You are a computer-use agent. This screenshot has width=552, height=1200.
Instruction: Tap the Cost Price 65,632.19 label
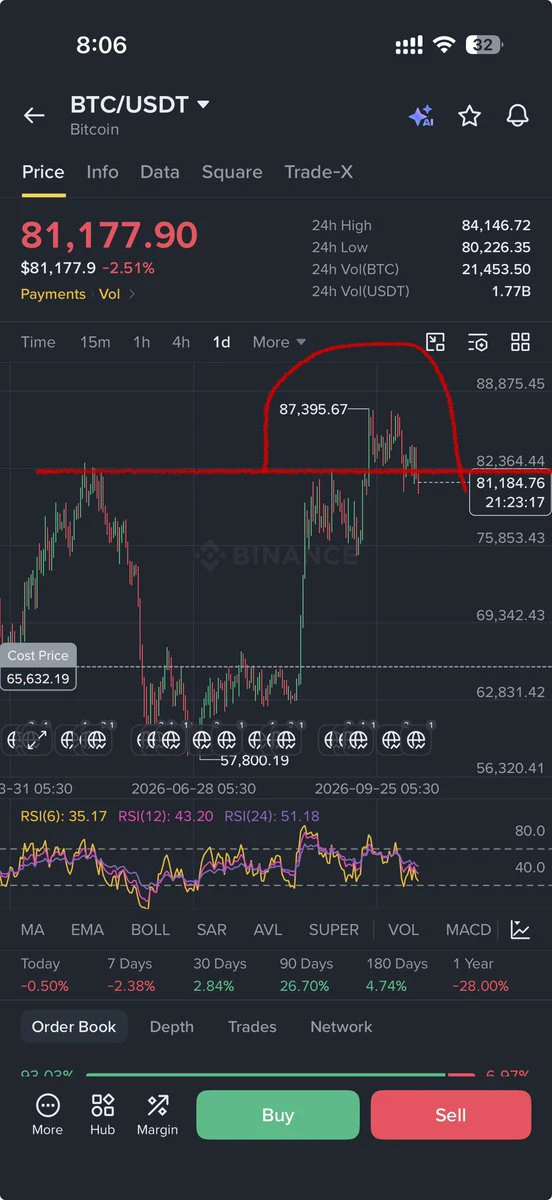(x=38, y=667)
